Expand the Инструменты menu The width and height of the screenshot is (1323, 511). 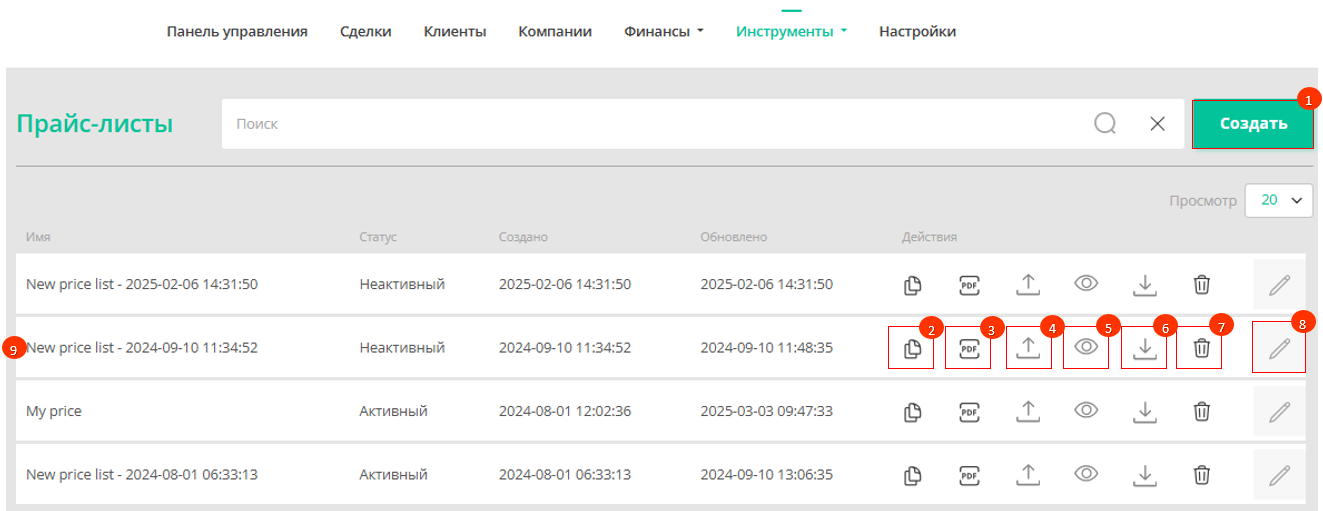tap(792, 32)
